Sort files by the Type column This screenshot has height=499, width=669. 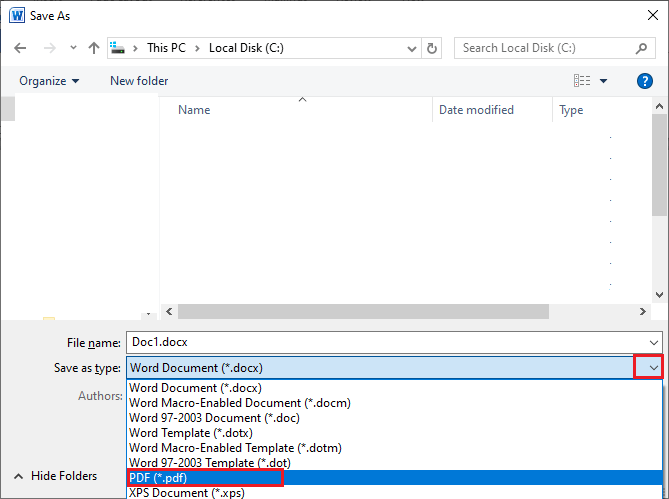(x=571, y=110)
